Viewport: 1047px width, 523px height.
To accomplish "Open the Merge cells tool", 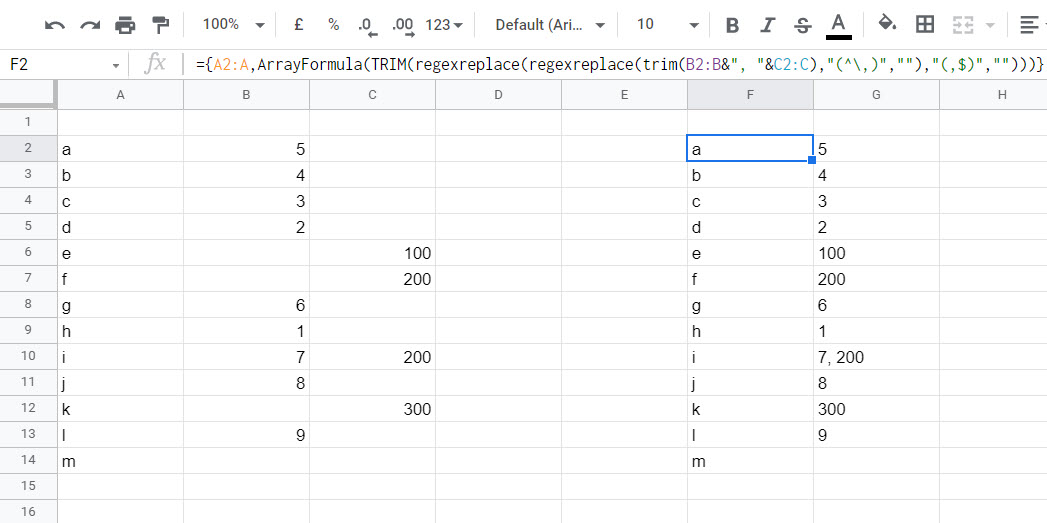I will (962, 25).
